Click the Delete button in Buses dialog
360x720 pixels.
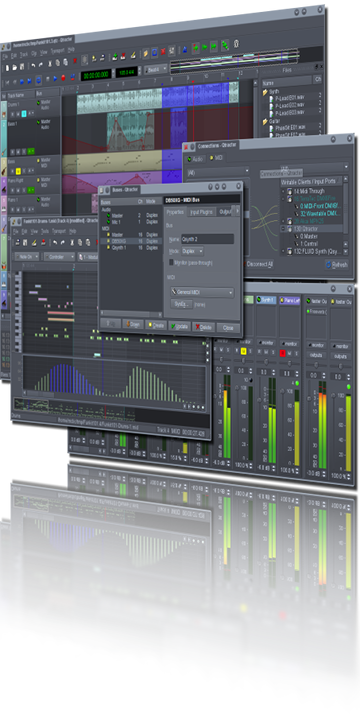pos(203,327)
